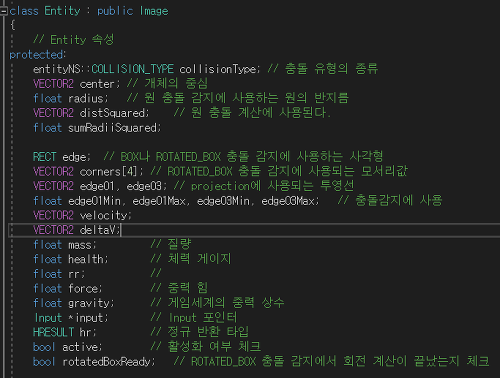
Task: Click the '// 질량' comment after mass
Action: pyautogui.click(x=171, y=244)
